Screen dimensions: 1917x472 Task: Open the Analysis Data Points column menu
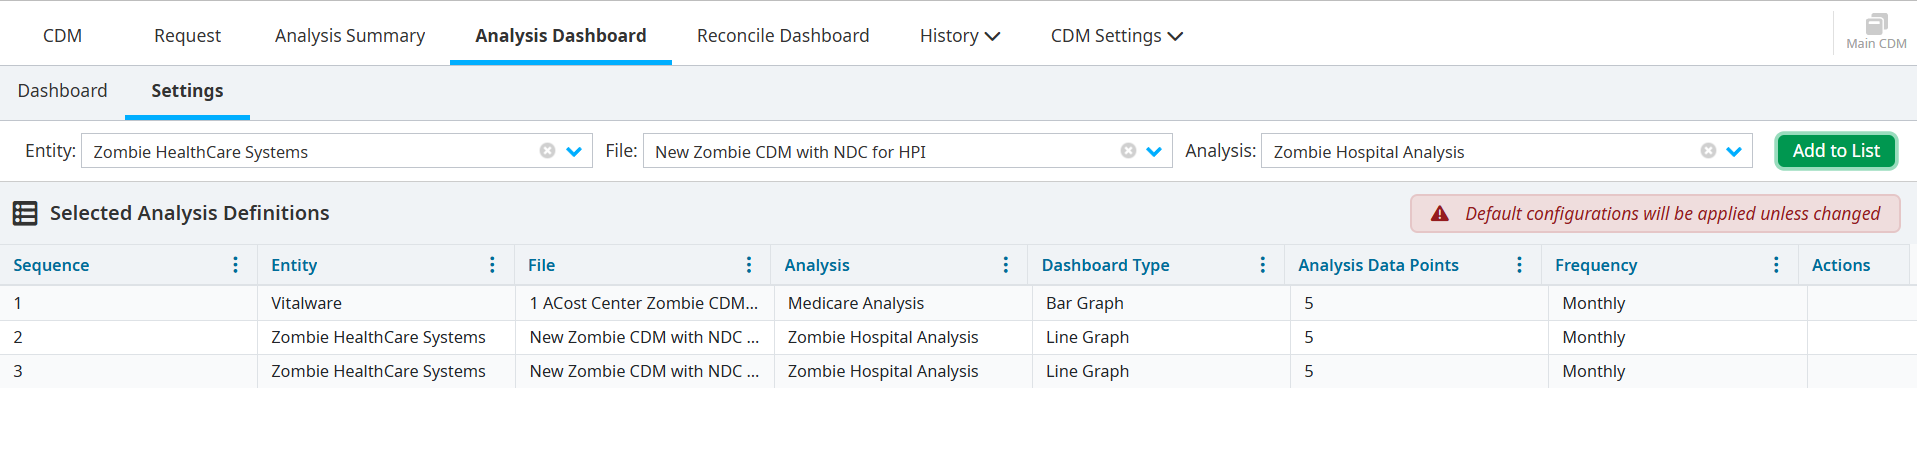click(x=1519, y=265)
